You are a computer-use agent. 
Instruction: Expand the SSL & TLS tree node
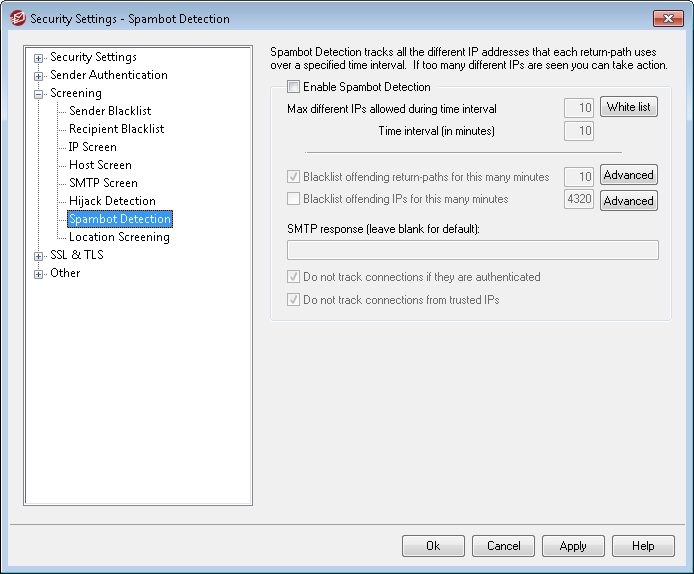(x=39, y=256)
